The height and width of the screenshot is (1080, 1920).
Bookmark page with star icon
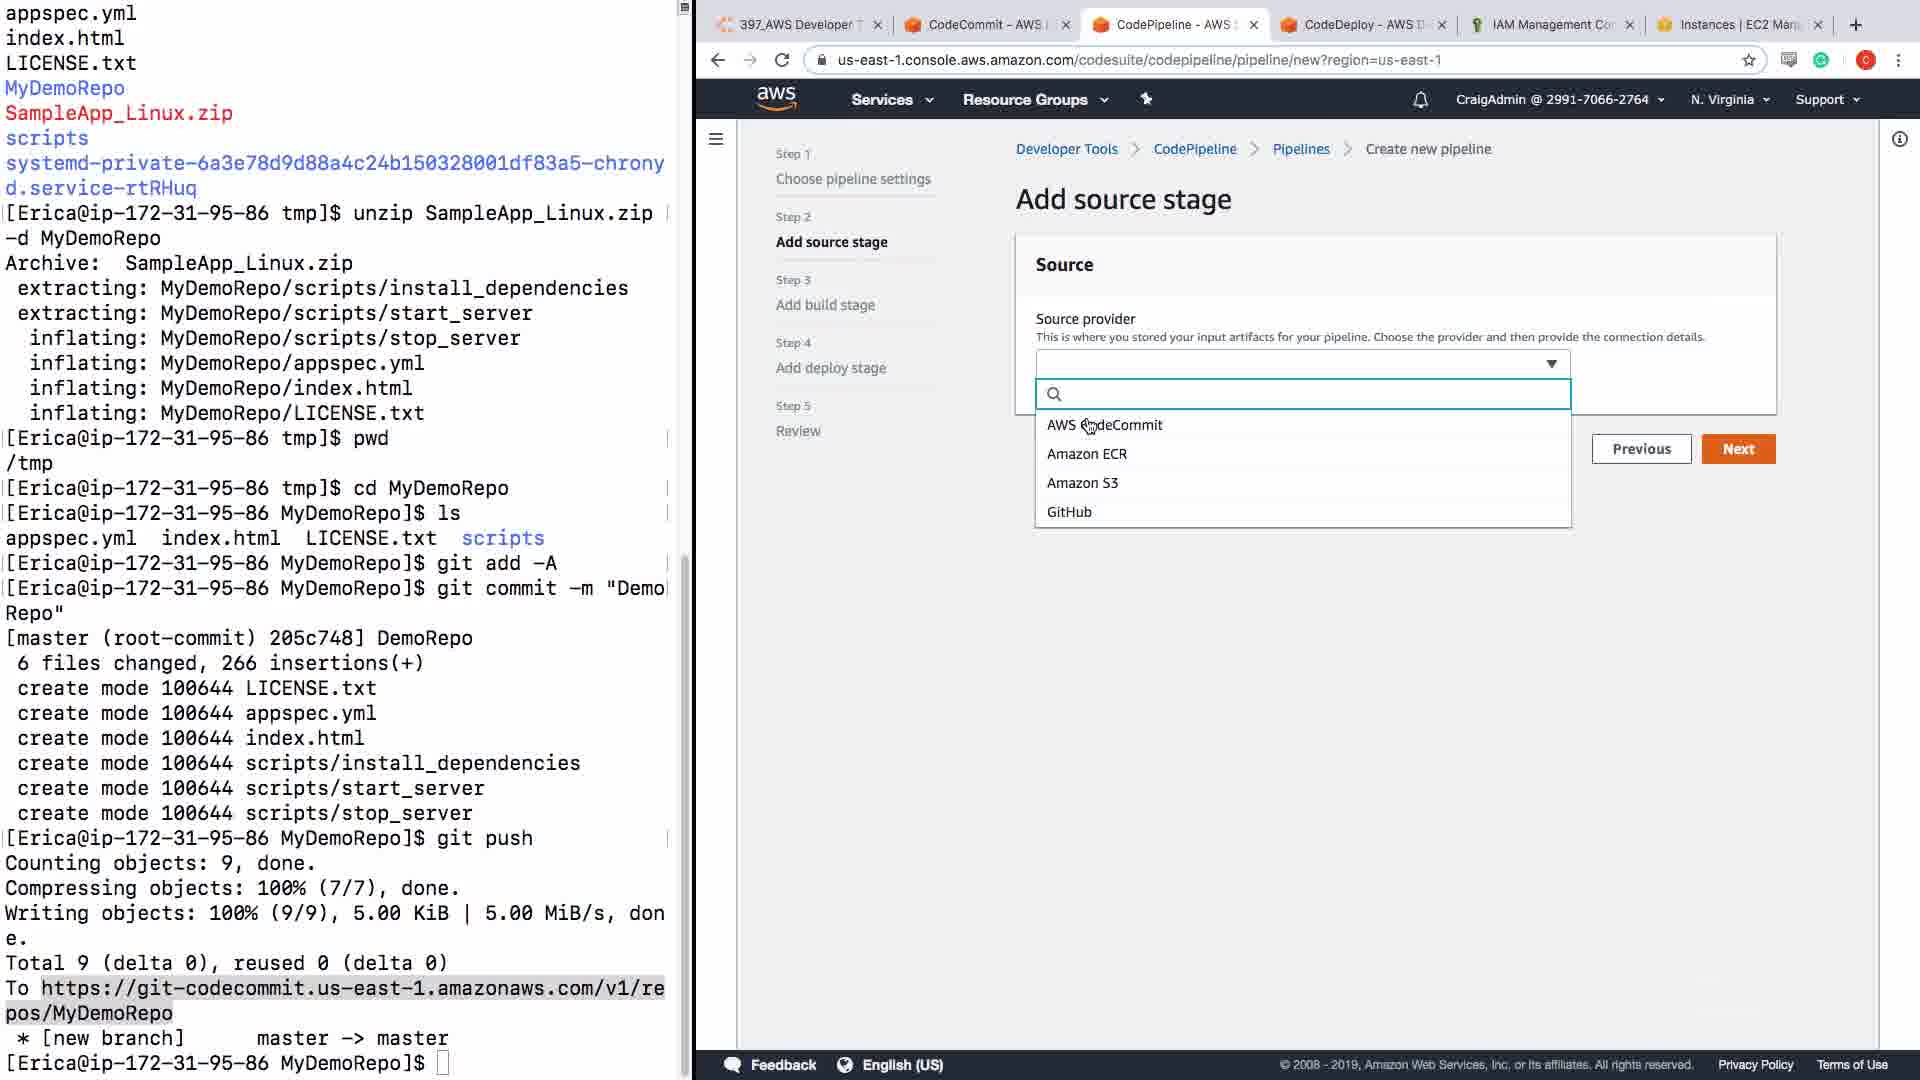pyautogui.click(x=1749, y=60)
